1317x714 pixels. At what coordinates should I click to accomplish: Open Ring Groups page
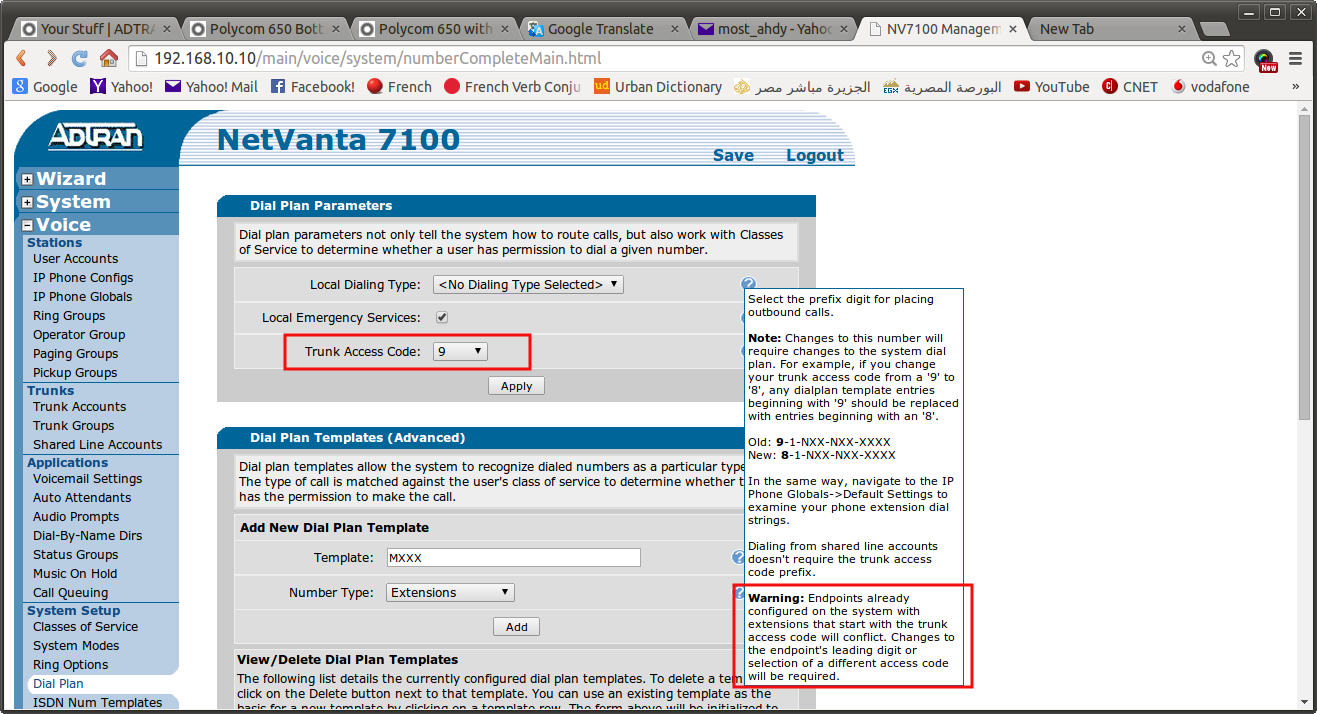69,315
